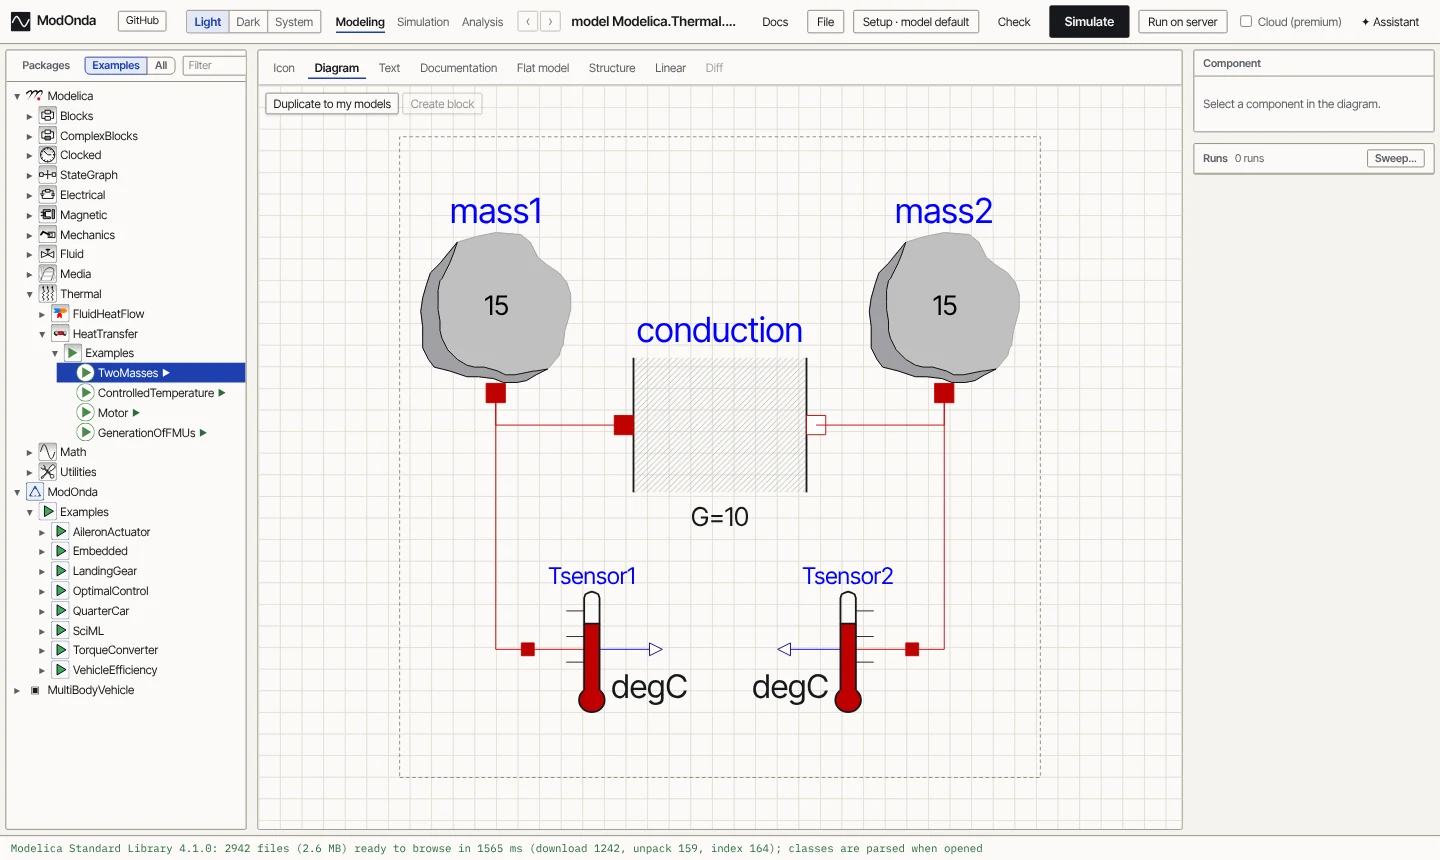Enable the Cloud (premium) checkbox
Screen dimensions: 1440x860
1246,21
